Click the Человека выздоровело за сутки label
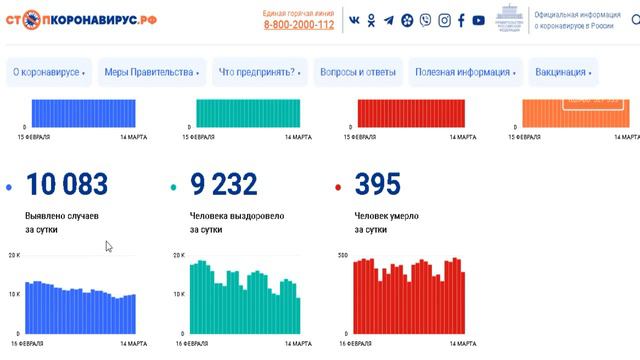Screen dimensions: 640x360 (237, 222)
